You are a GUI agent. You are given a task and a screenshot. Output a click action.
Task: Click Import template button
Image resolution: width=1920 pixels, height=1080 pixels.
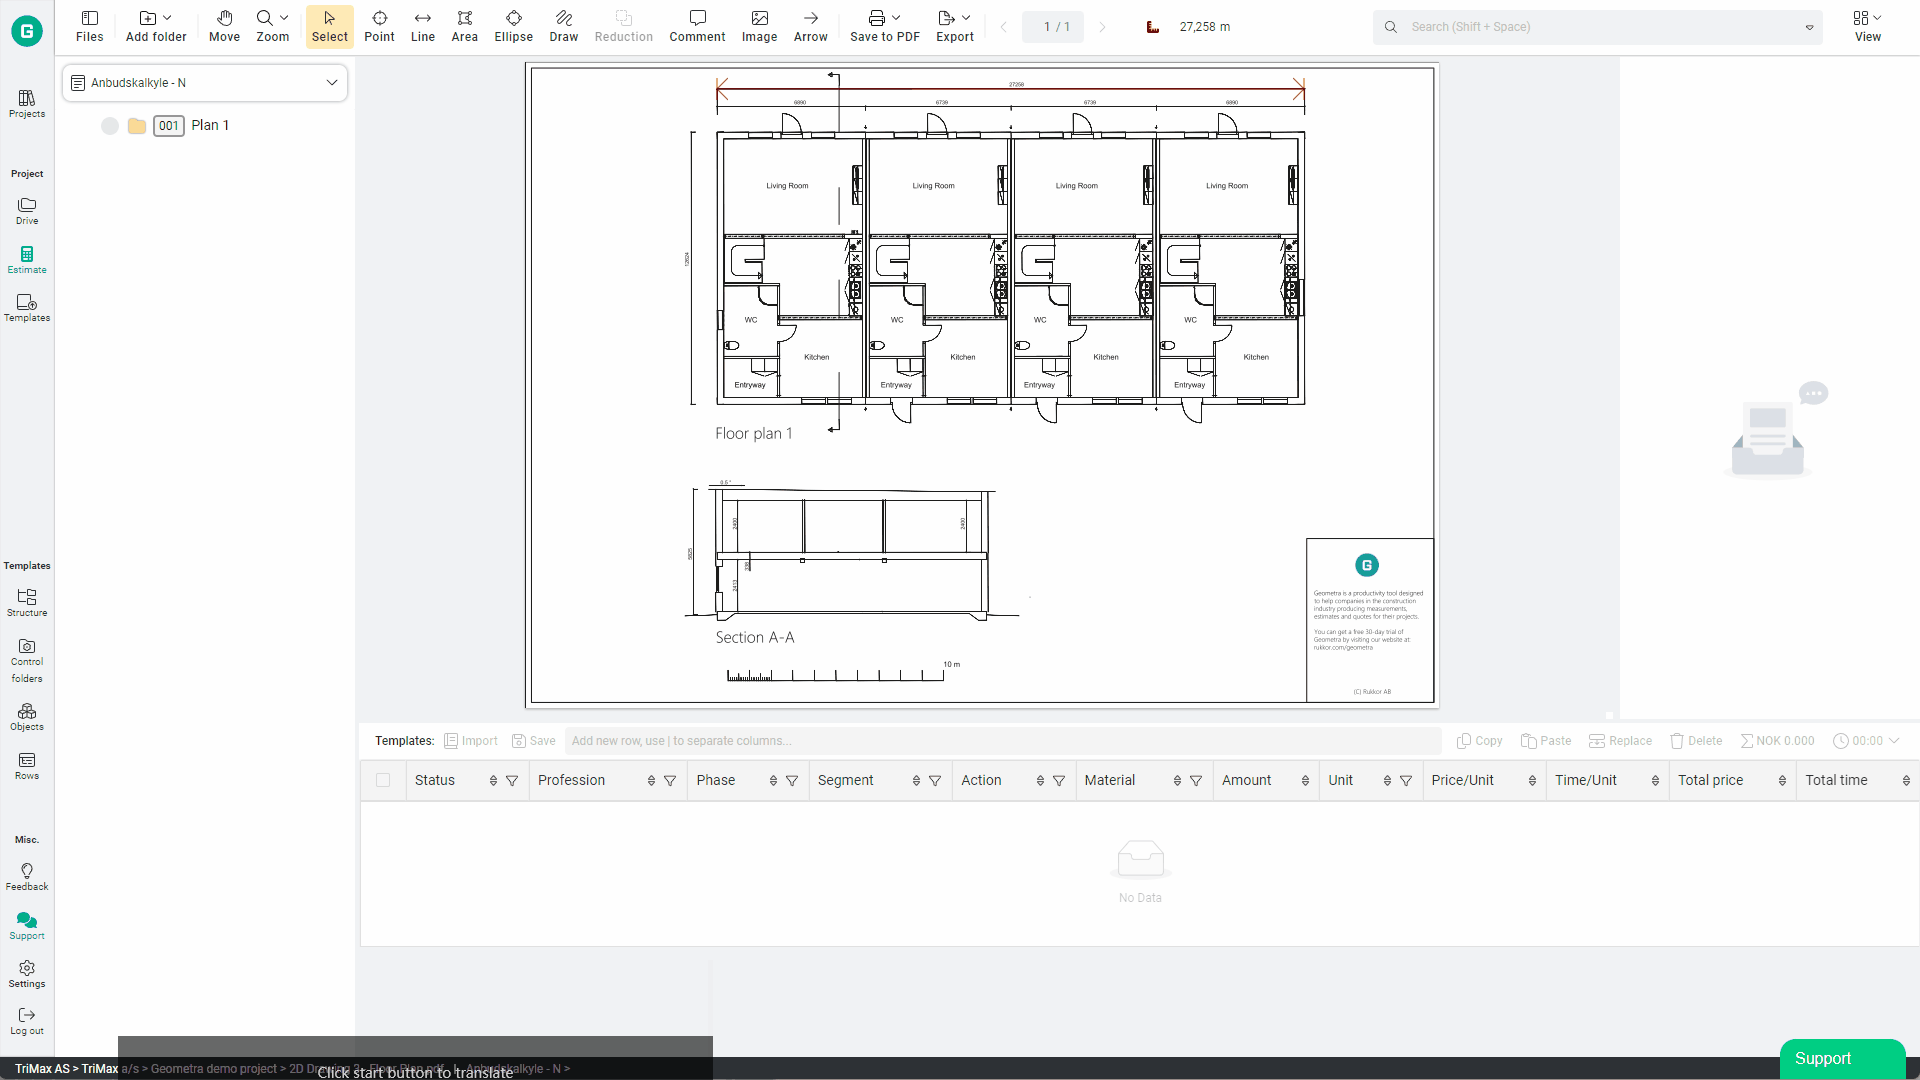(x=471, y=741)
